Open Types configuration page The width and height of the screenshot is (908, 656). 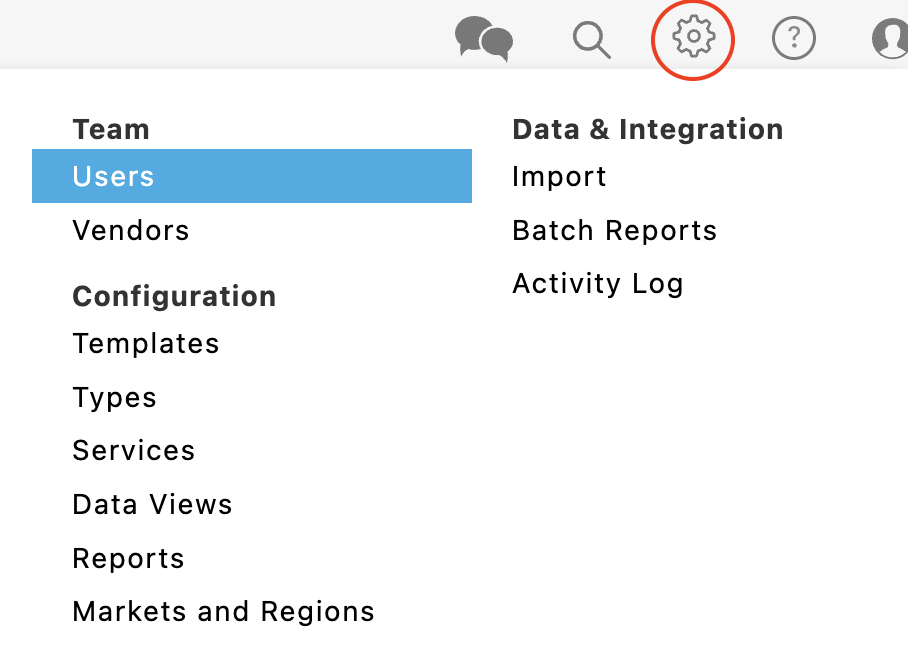[115, 398]
